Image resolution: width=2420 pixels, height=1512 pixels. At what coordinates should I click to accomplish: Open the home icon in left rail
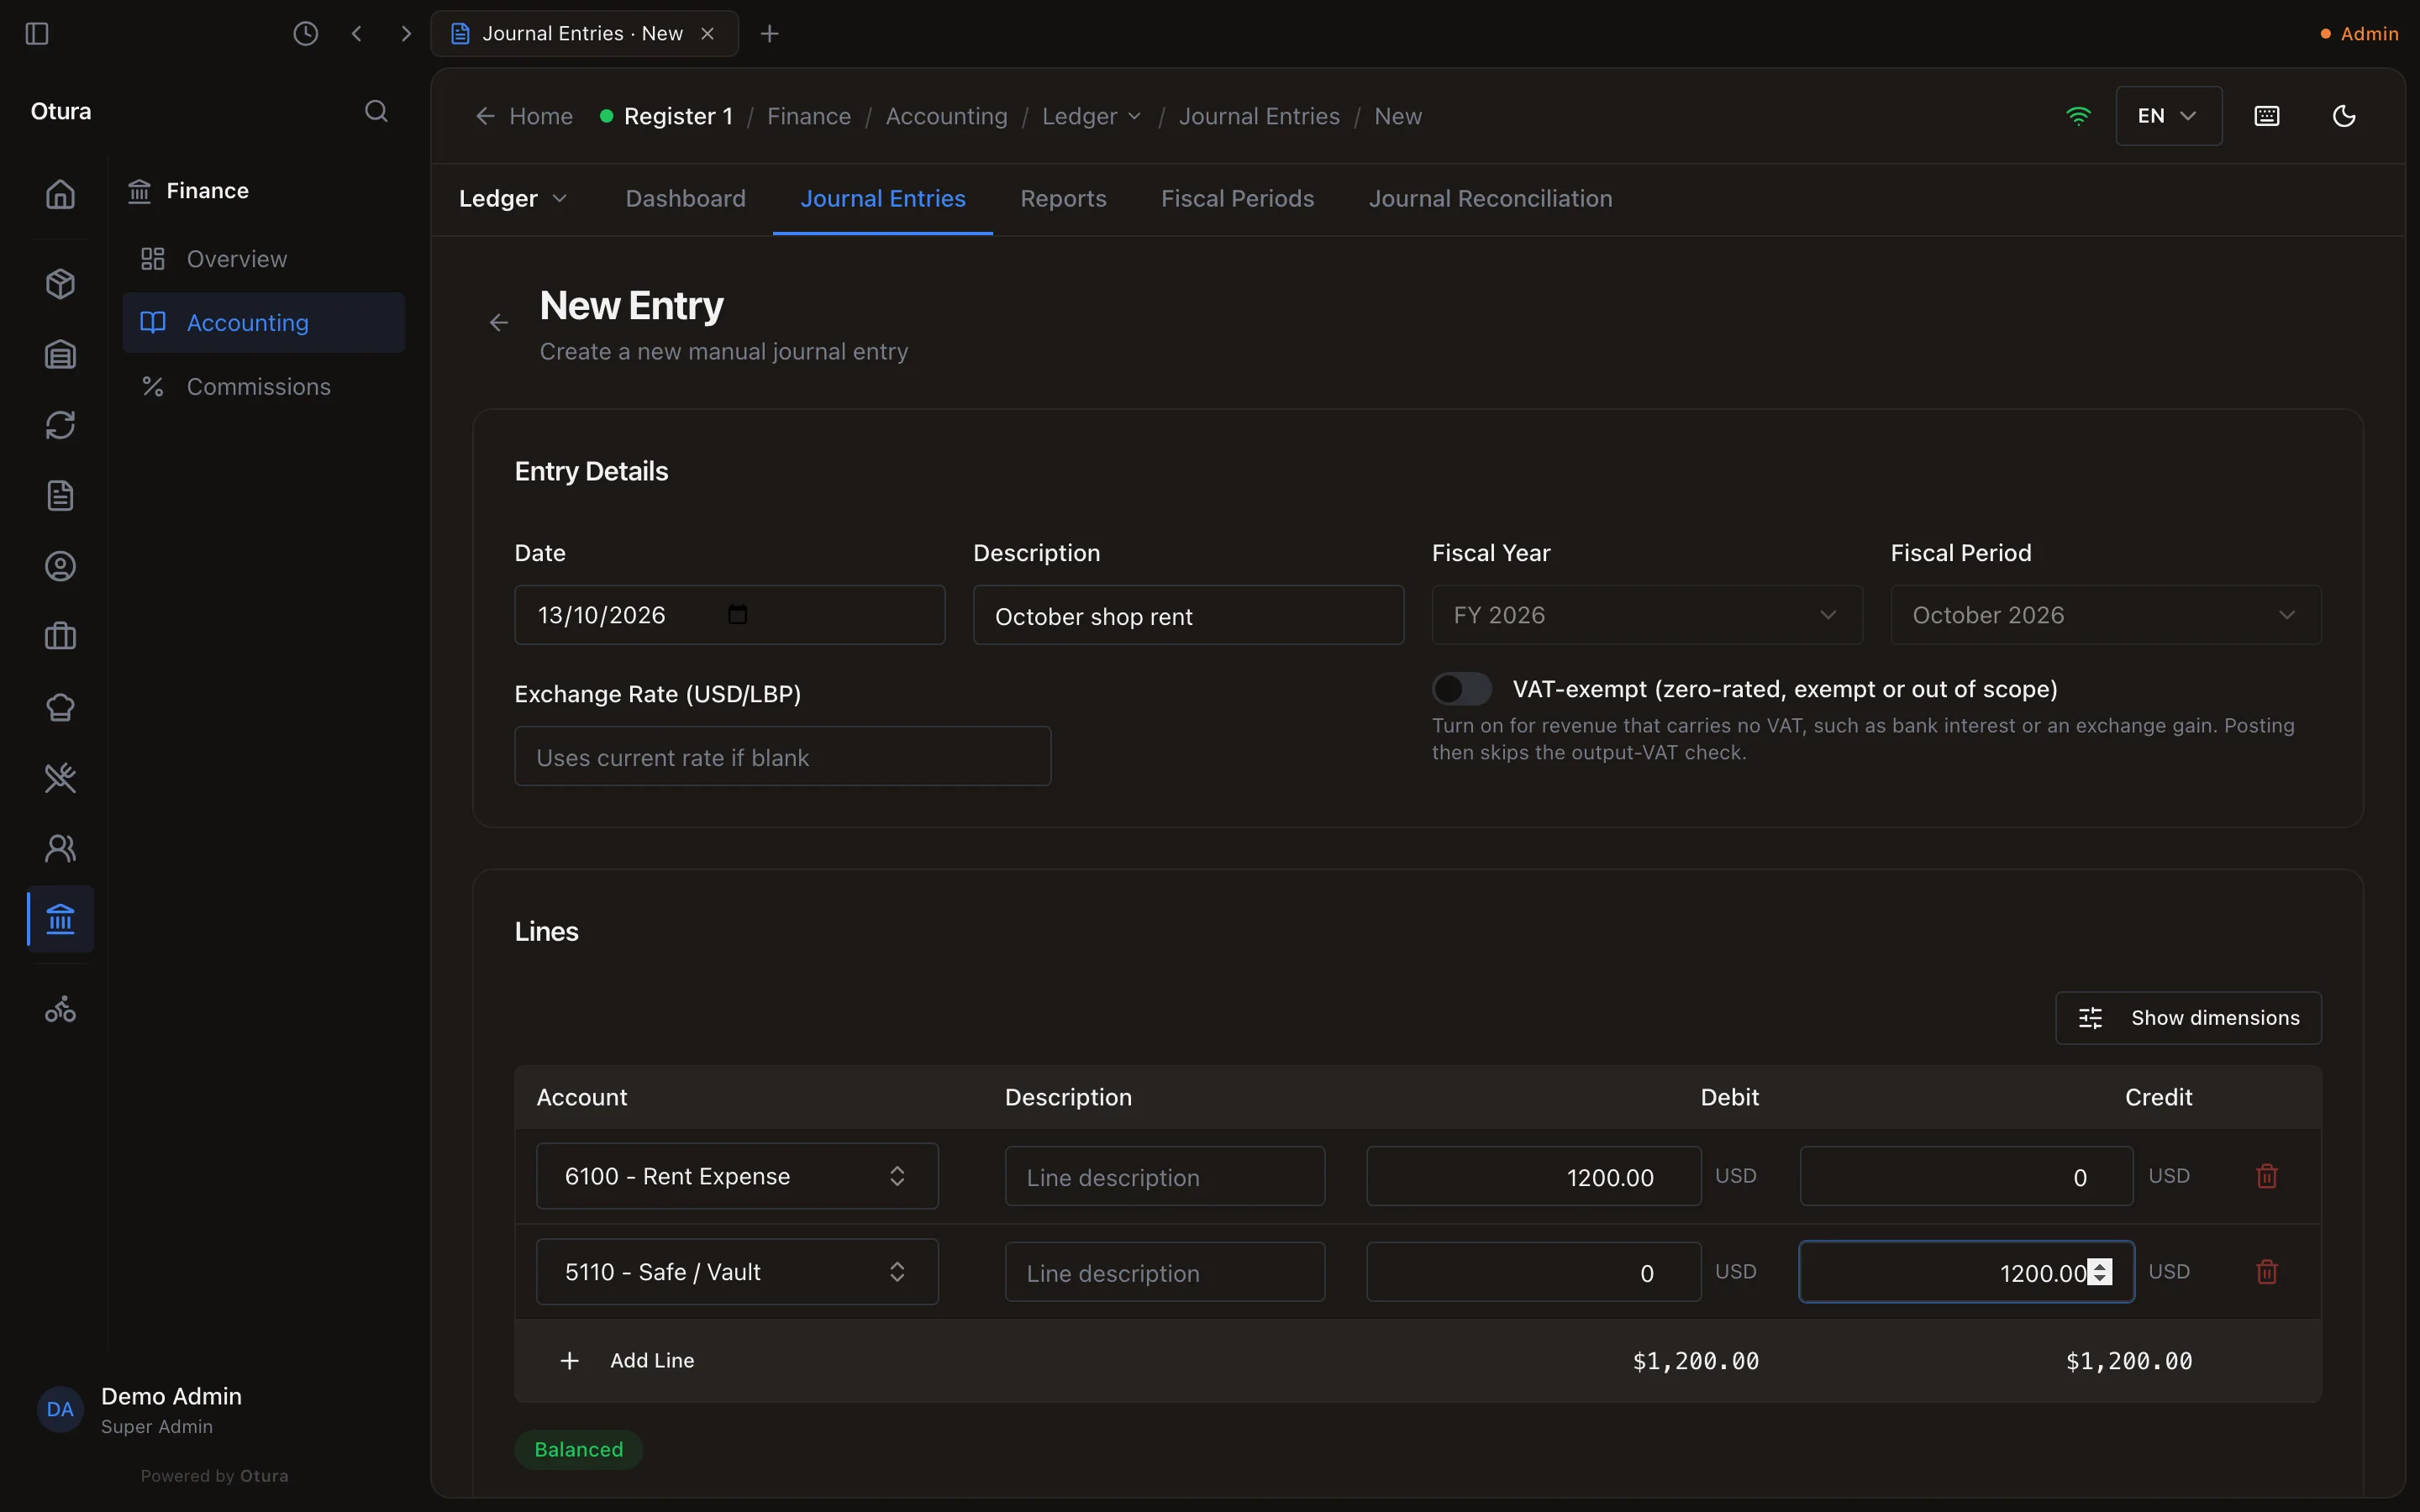(x=61, y=194)
